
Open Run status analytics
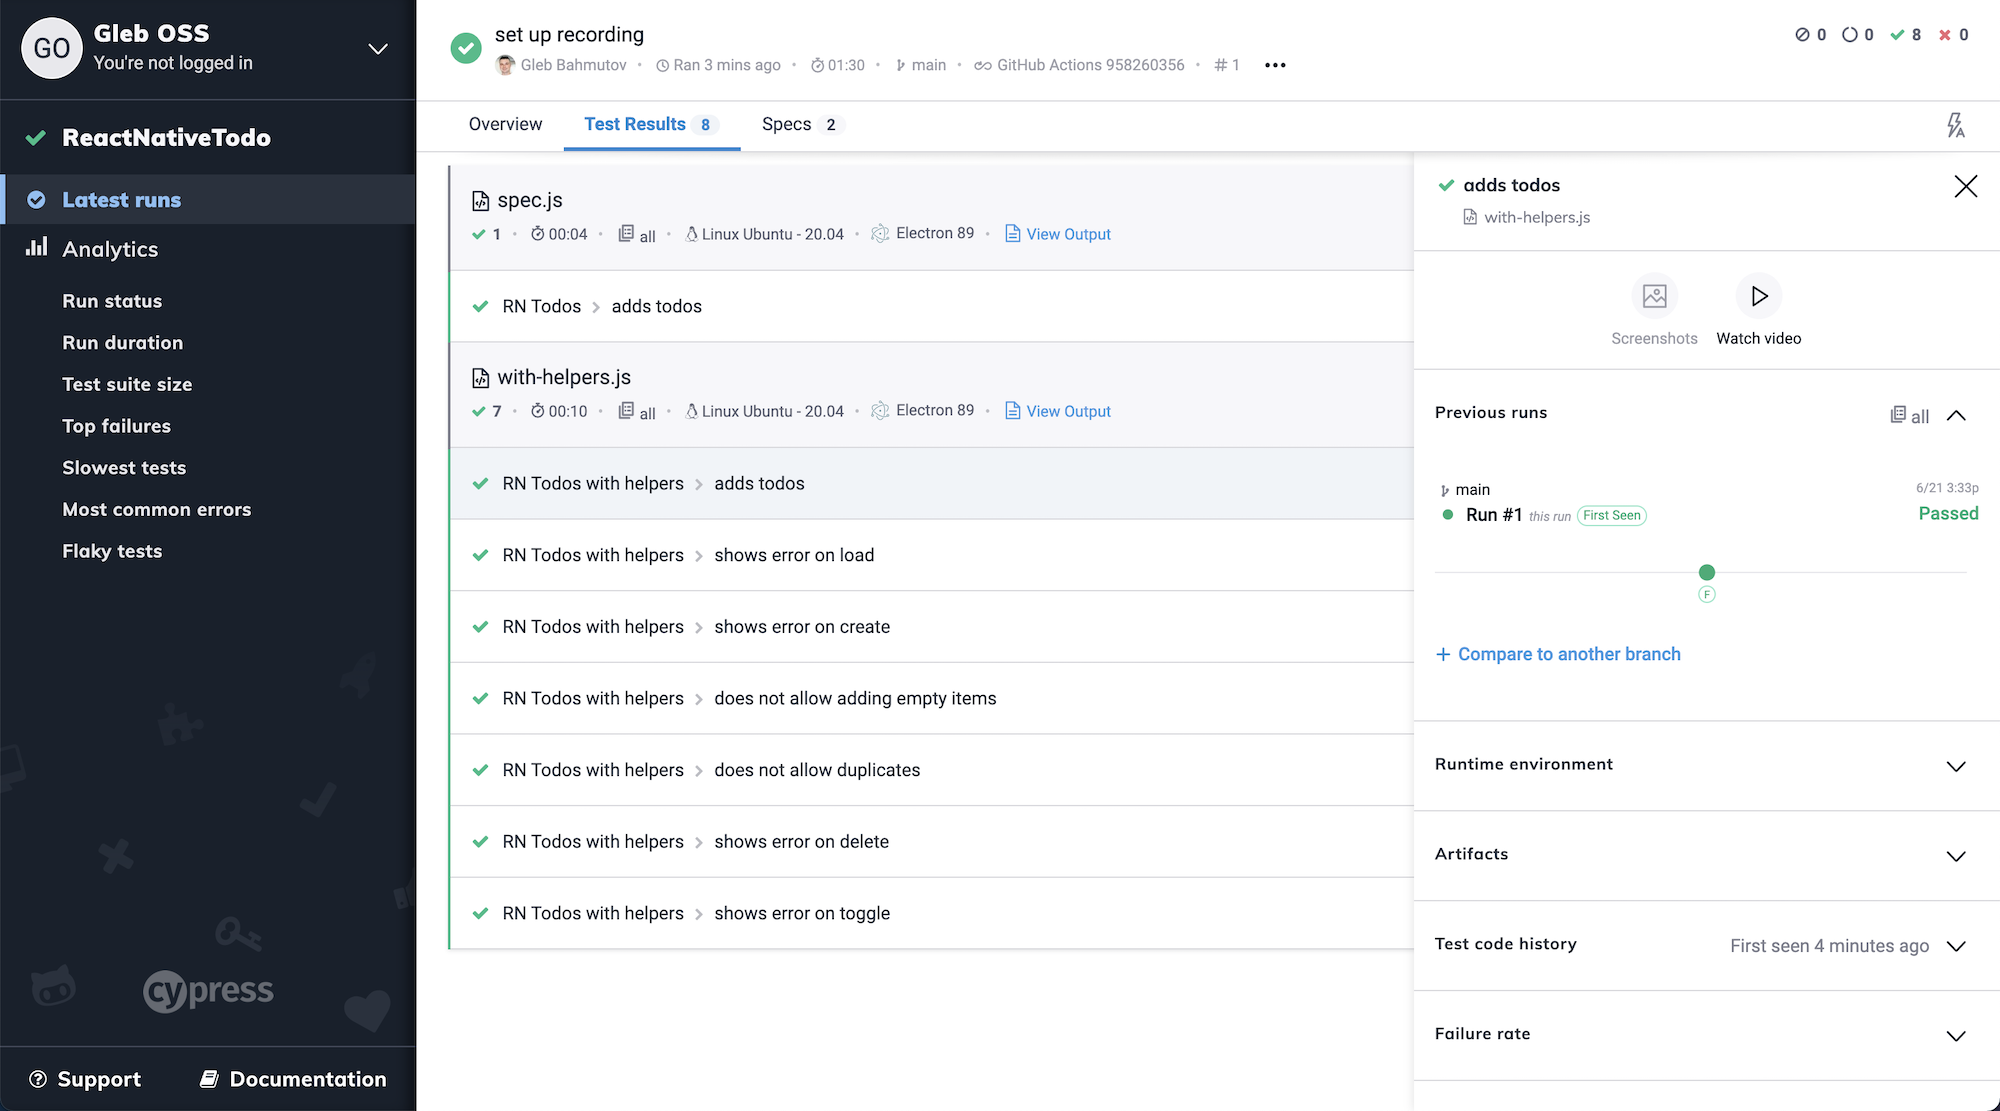(x=112, y=301)
